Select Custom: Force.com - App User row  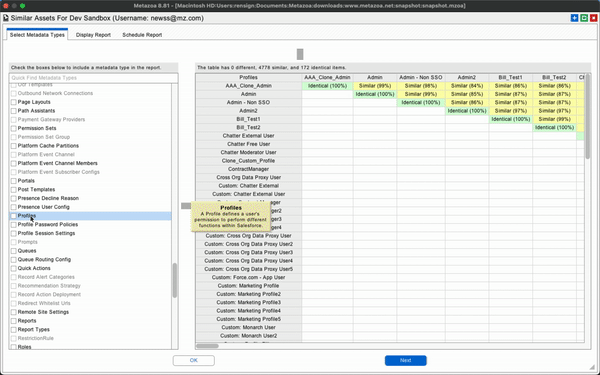(x=248, y=277)
